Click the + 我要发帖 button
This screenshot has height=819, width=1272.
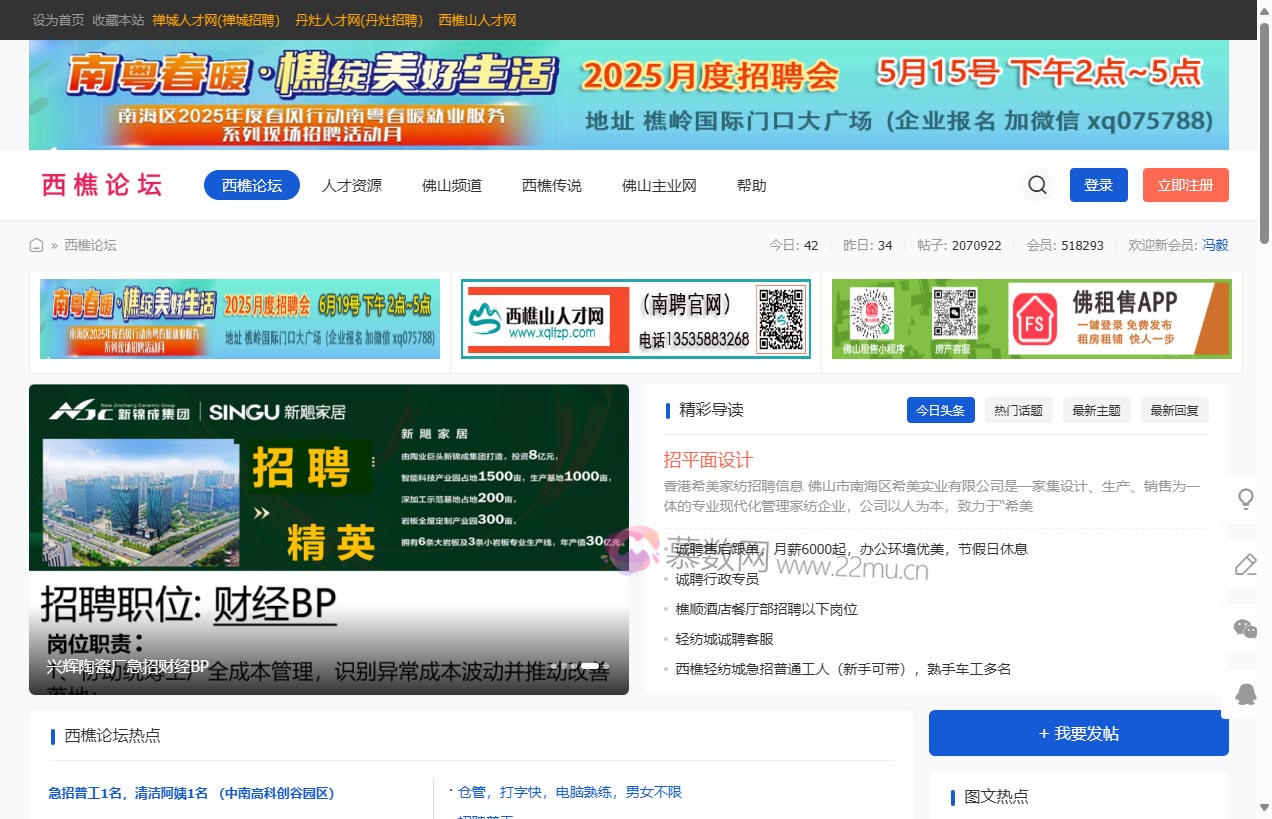click(1078, 732)
